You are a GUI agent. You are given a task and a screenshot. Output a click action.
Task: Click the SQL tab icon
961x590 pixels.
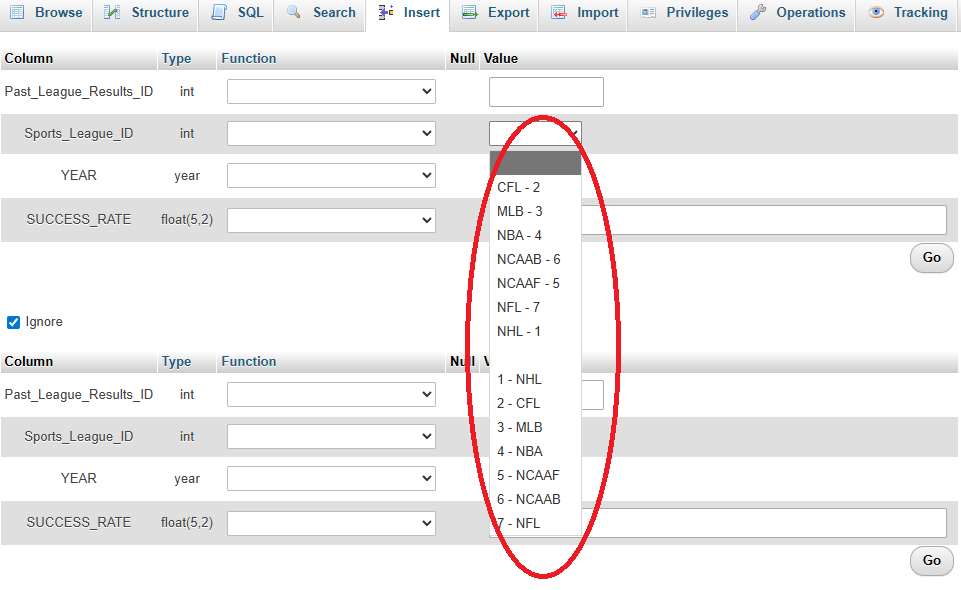coord(219,13)
